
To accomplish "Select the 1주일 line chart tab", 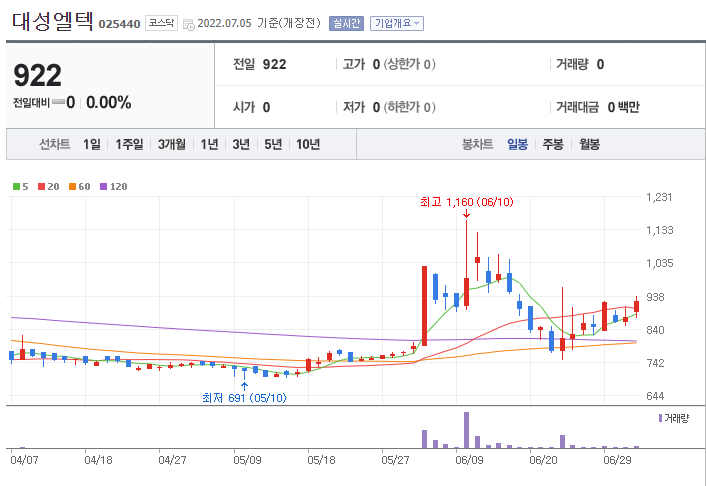I will tap(129, 144).
